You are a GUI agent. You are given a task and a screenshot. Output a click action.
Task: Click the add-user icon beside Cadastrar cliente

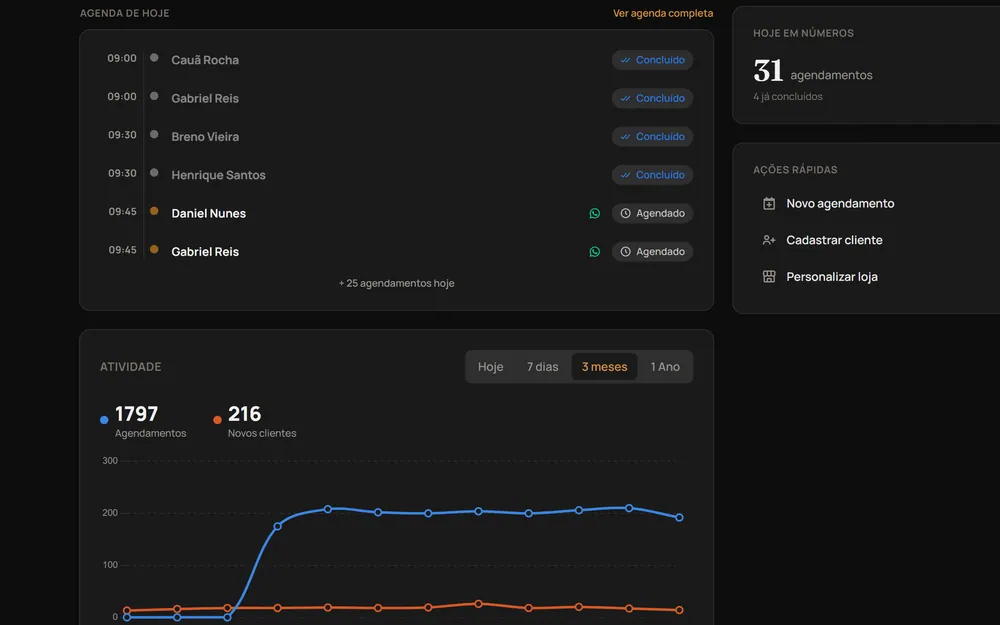click(x=769, y=240)
